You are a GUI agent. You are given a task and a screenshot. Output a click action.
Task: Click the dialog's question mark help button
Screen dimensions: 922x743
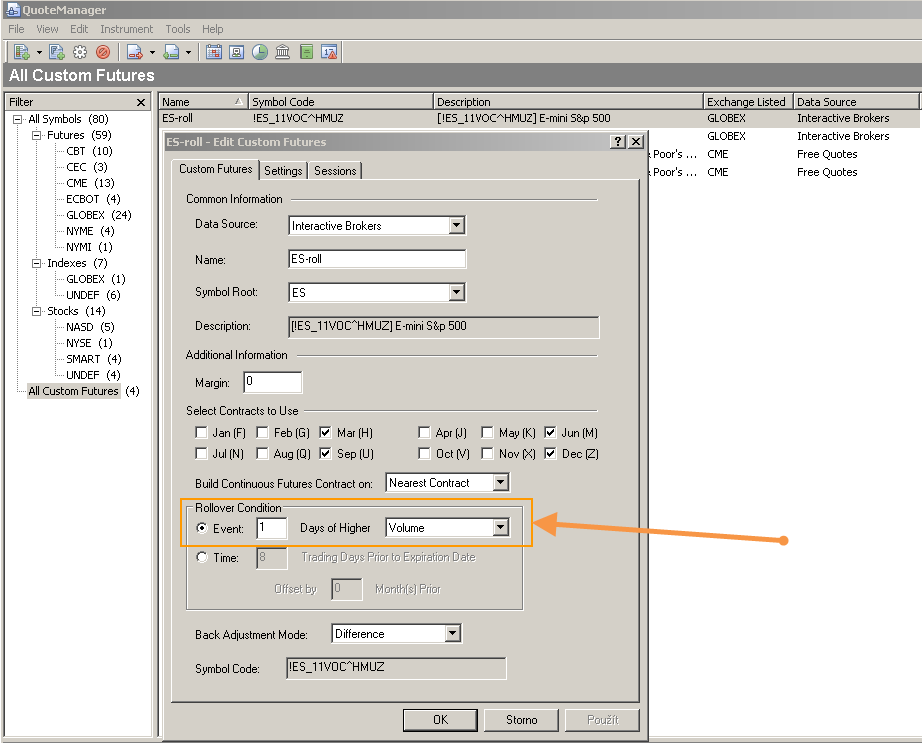[x=618, y=142]
